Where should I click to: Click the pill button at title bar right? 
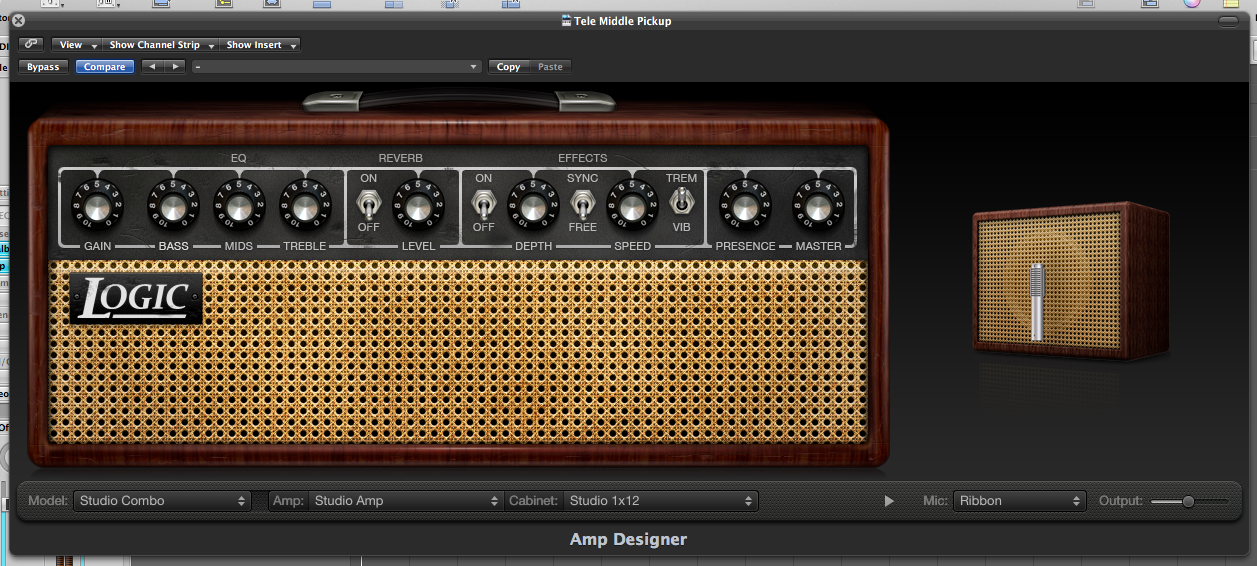point(1228,20)
